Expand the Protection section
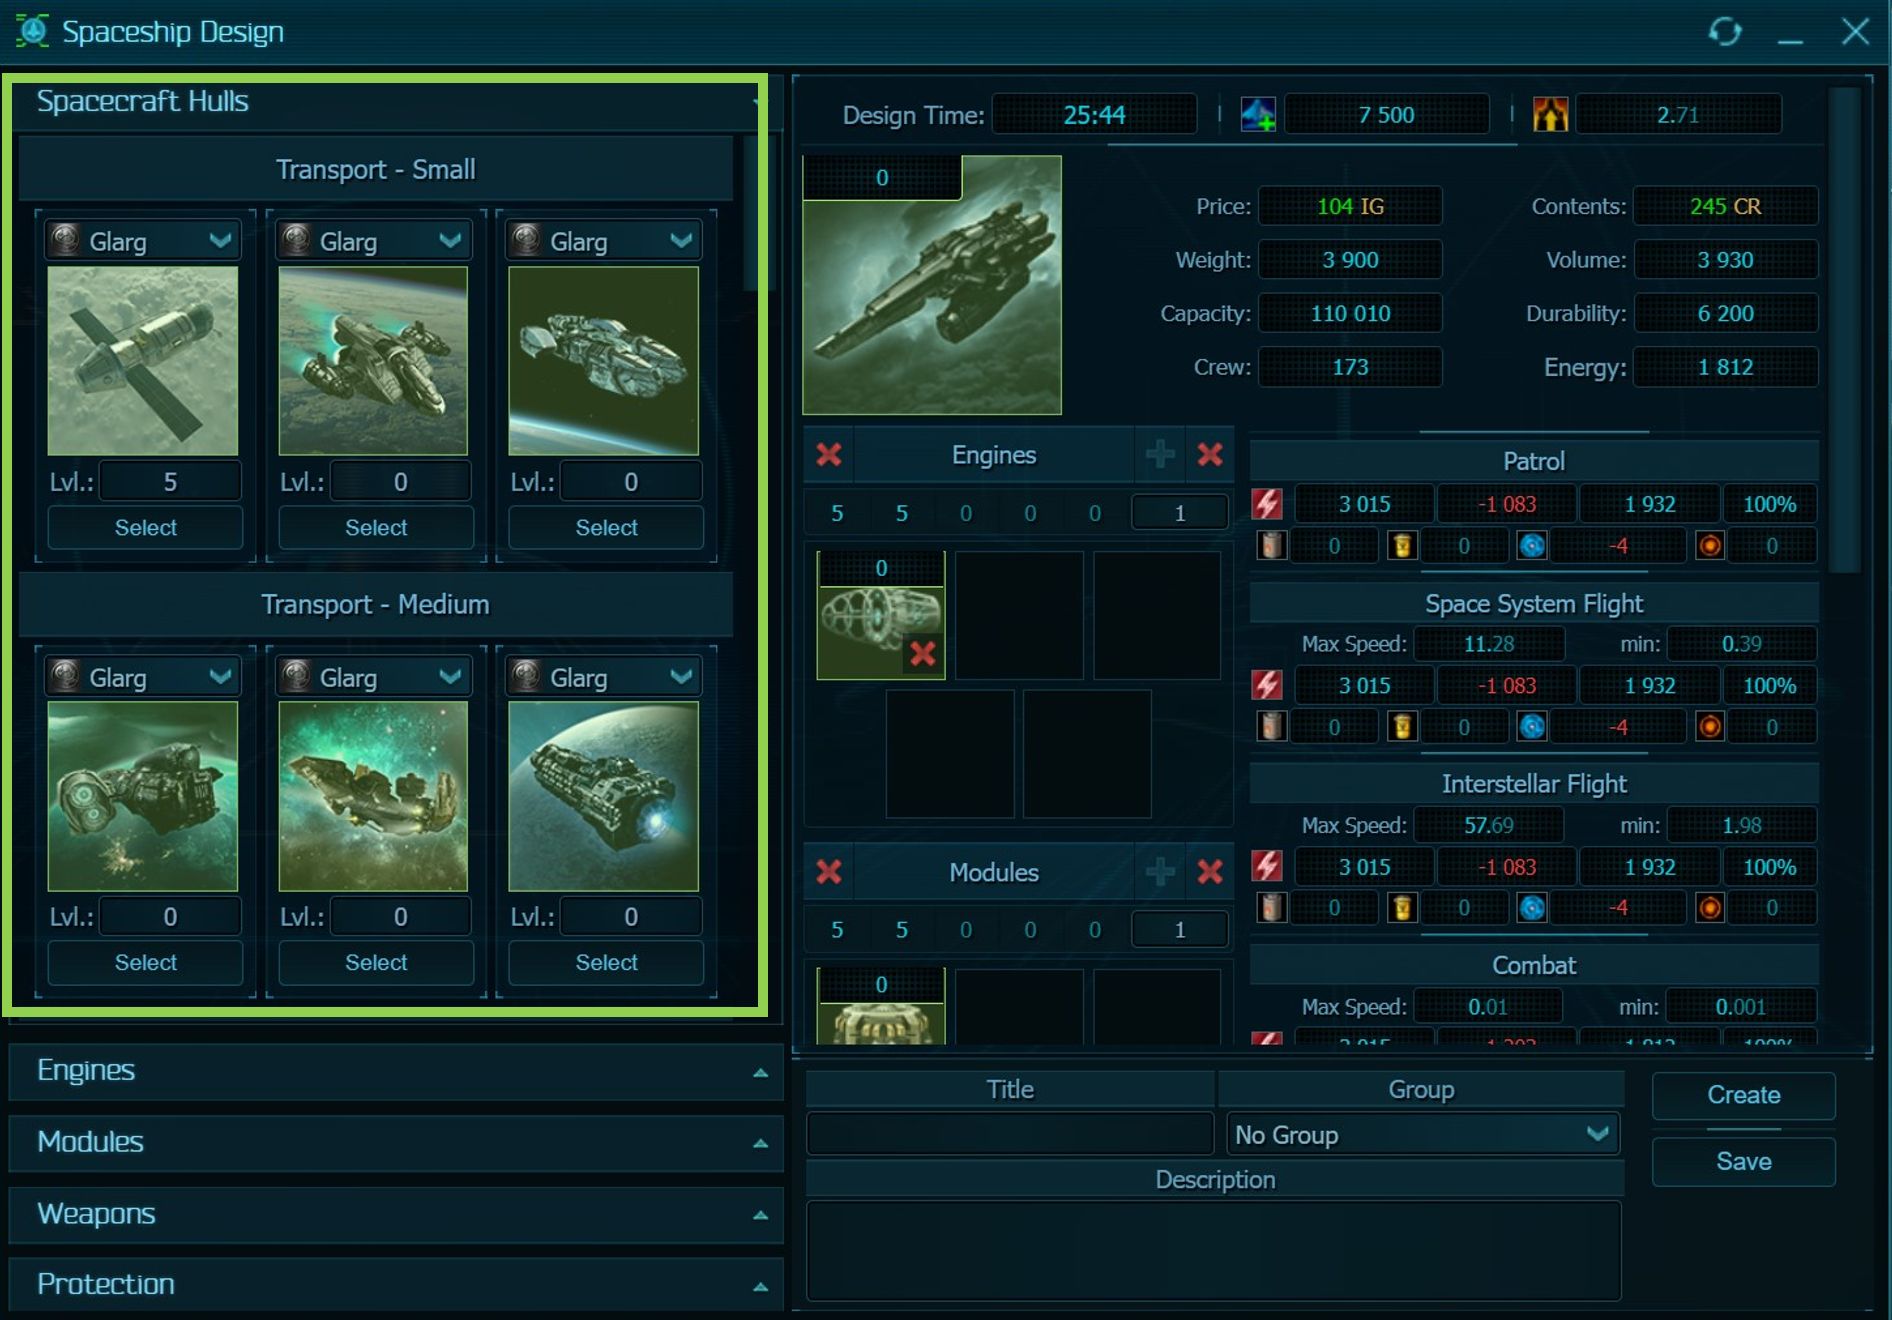The image size is (1892, 1320). tap(395, 1285)
